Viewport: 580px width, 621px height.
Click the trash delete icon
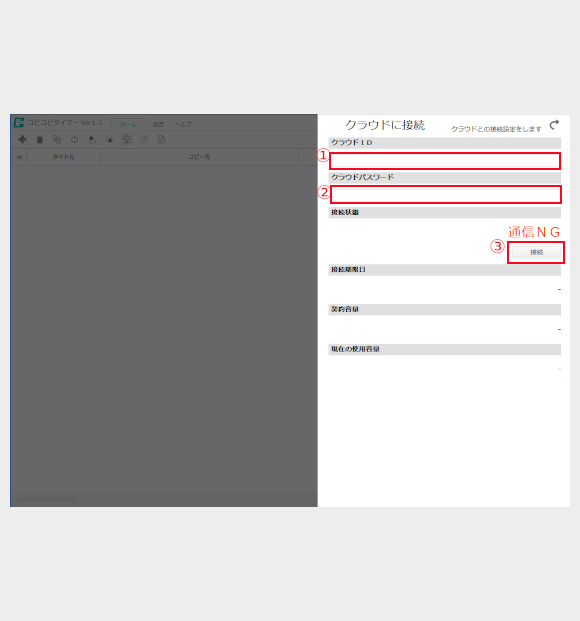pos(40,139)
